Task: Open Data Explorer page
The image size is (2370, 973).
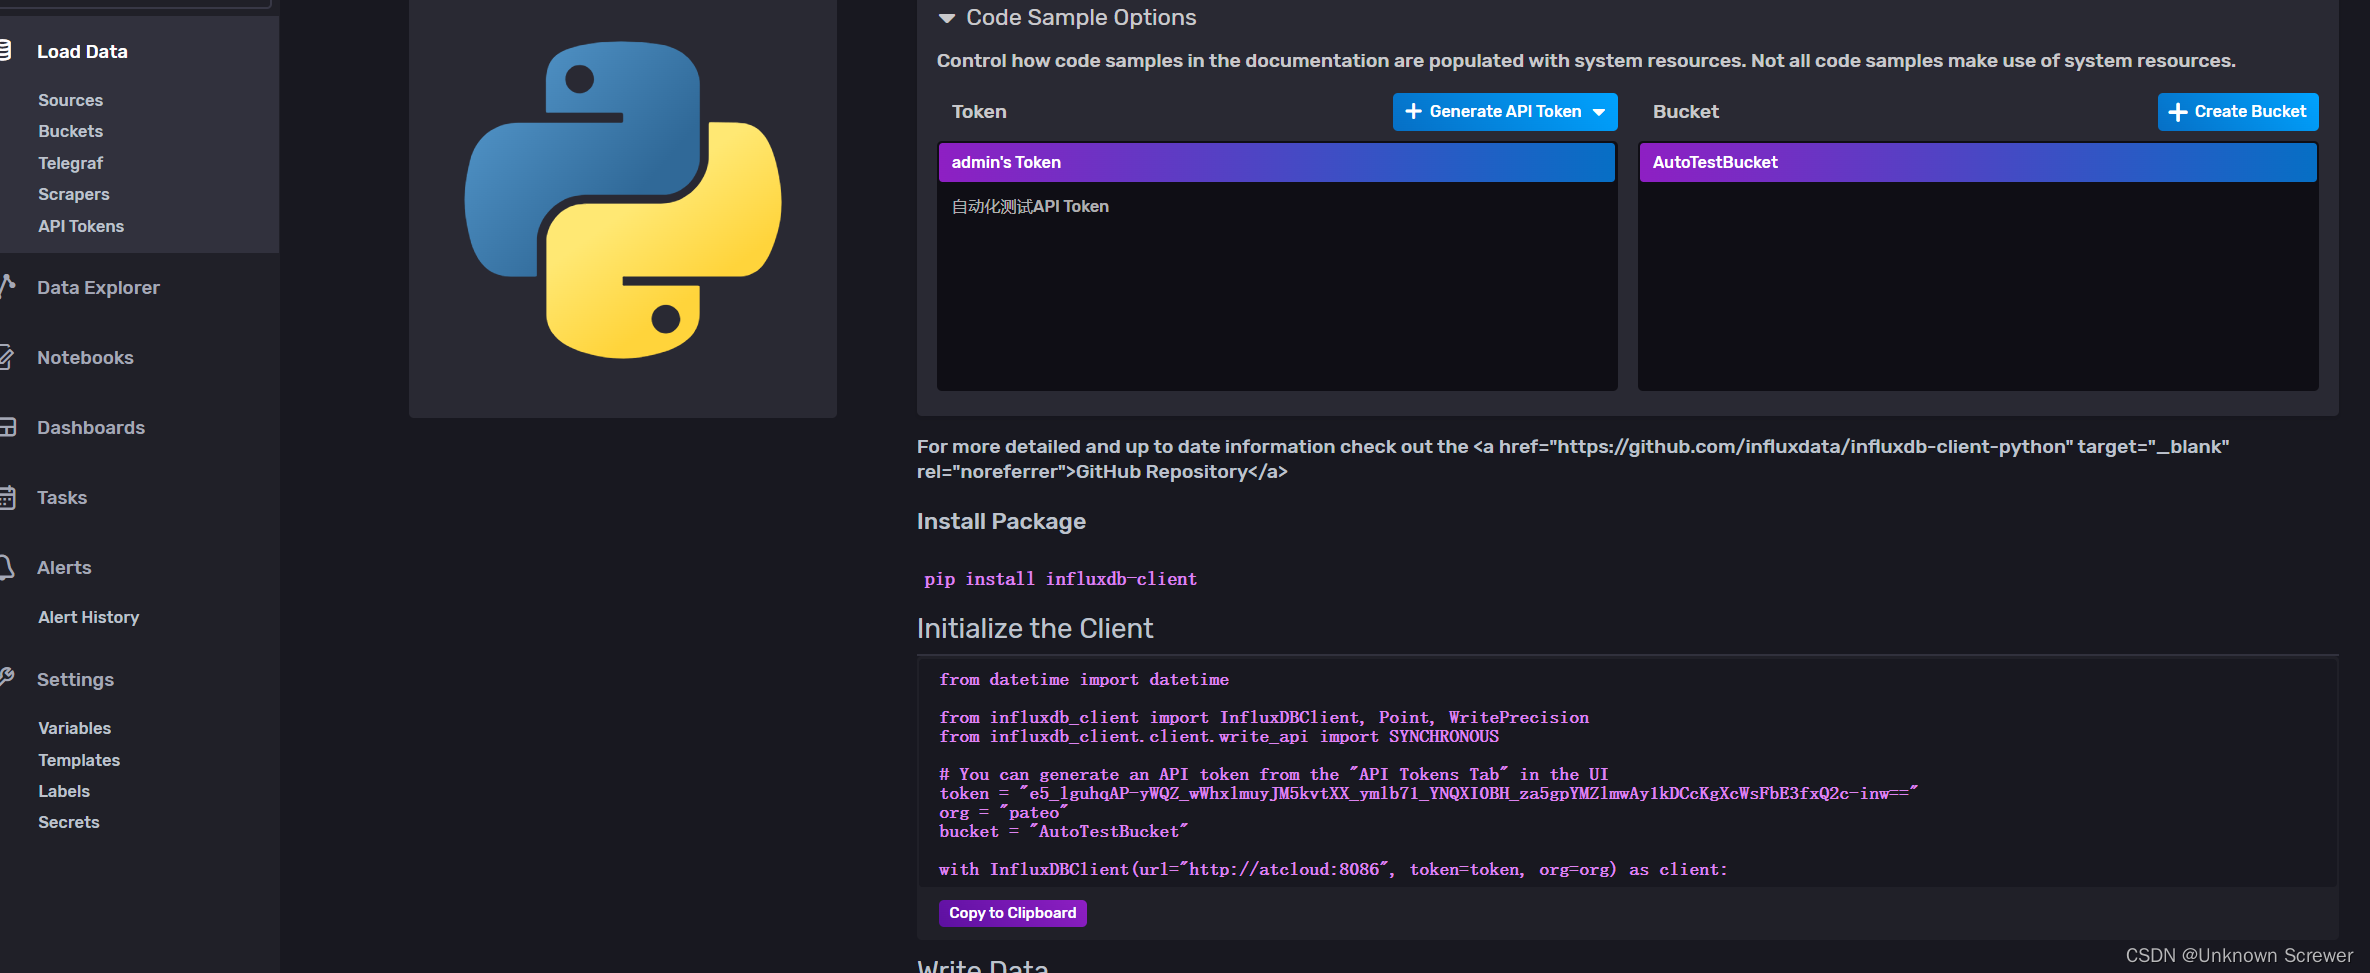Action: [x=98, y=287]
